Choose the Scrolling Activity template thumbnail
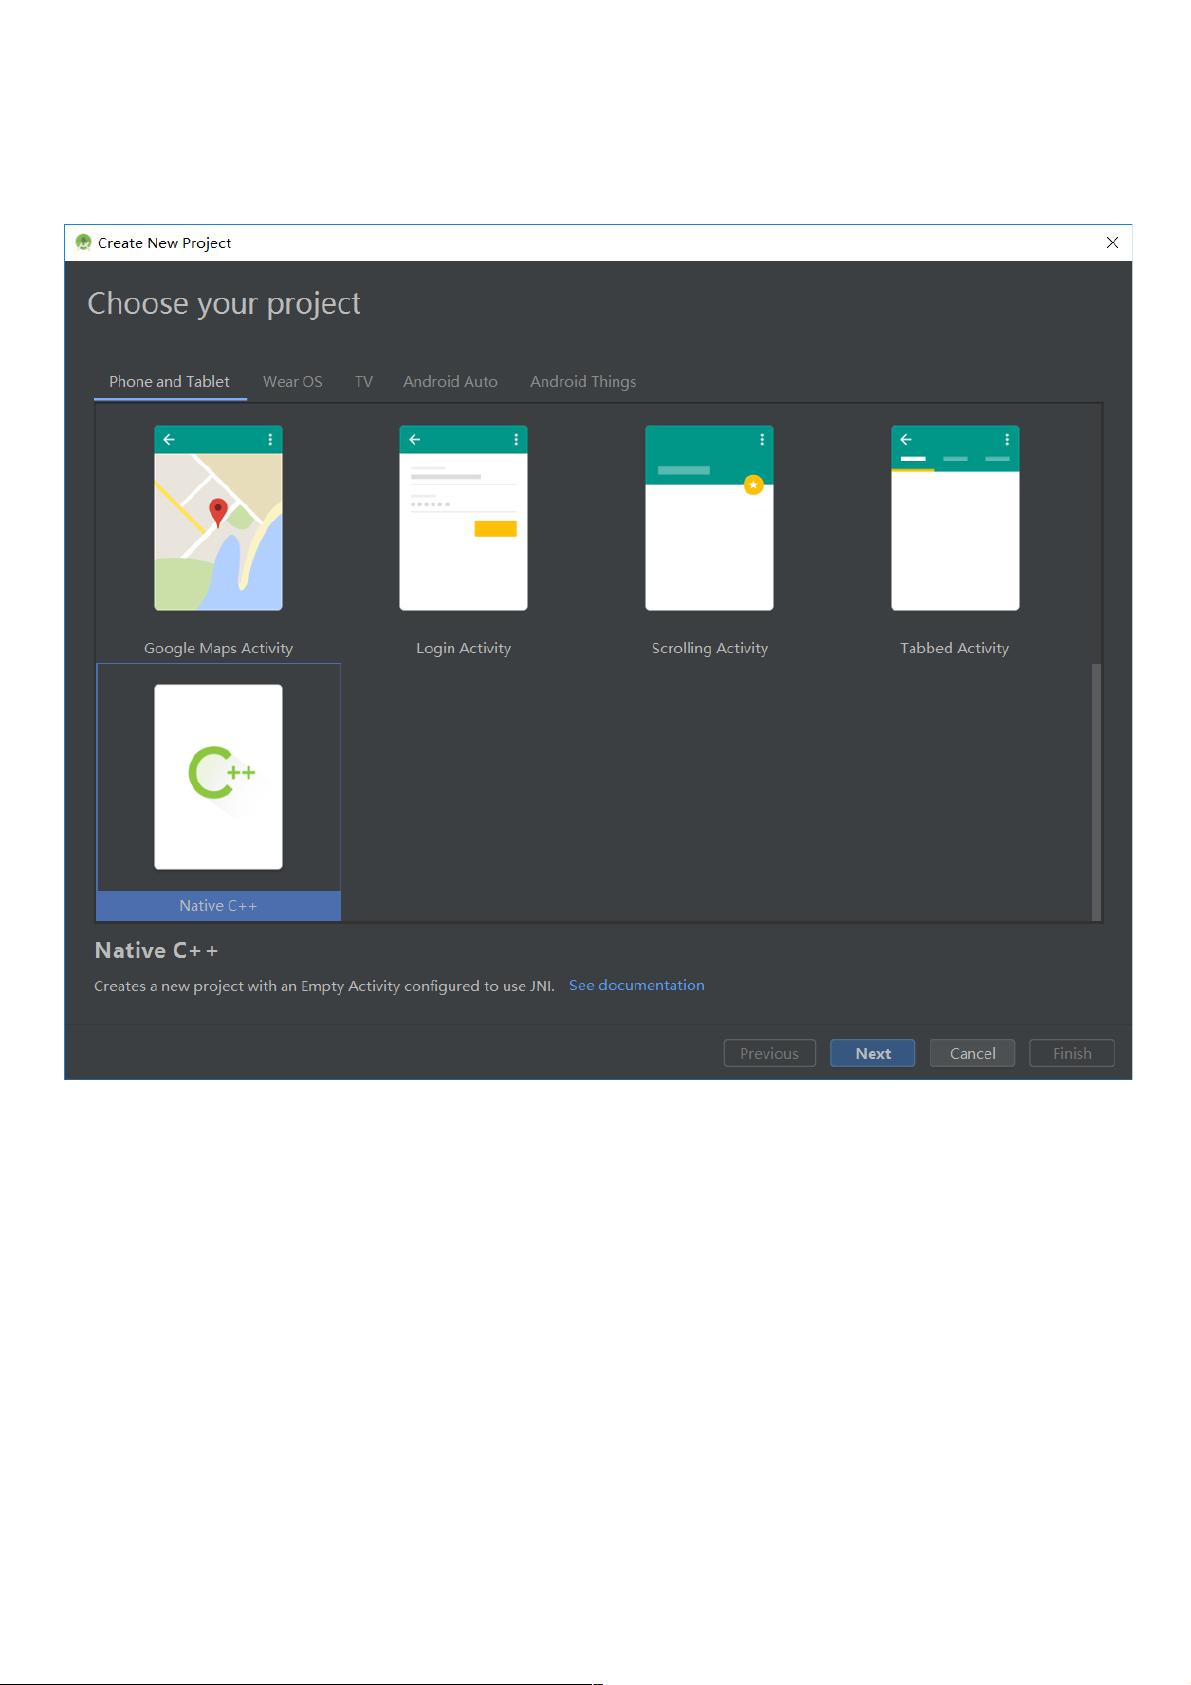The image size is (1191, 1685). (x=709, y=518)
